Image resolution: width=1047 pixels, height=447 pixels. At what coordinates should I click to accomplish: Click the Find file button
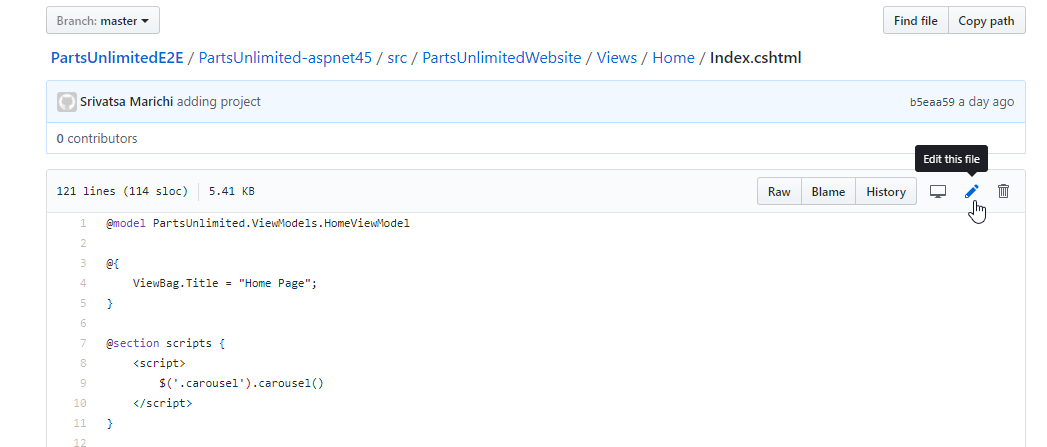point(915,21)
